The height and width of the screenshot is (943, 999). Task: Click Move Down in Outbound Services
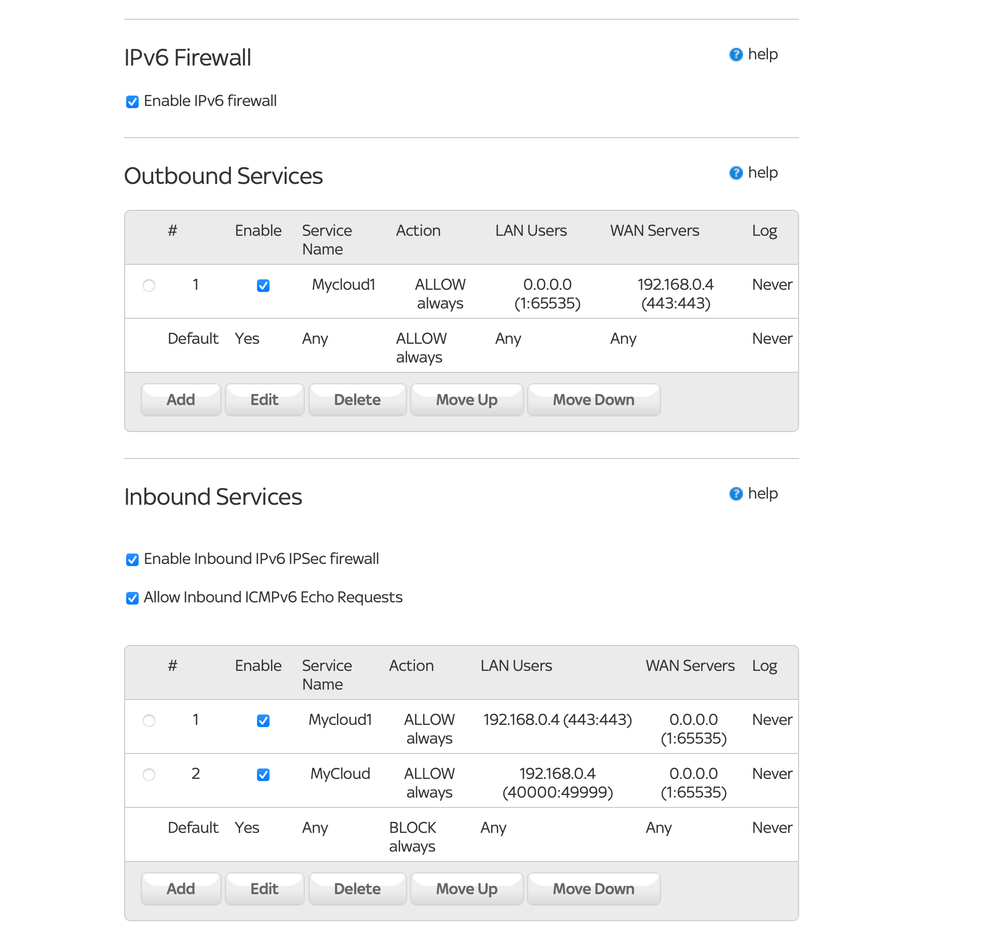[593, 400]
